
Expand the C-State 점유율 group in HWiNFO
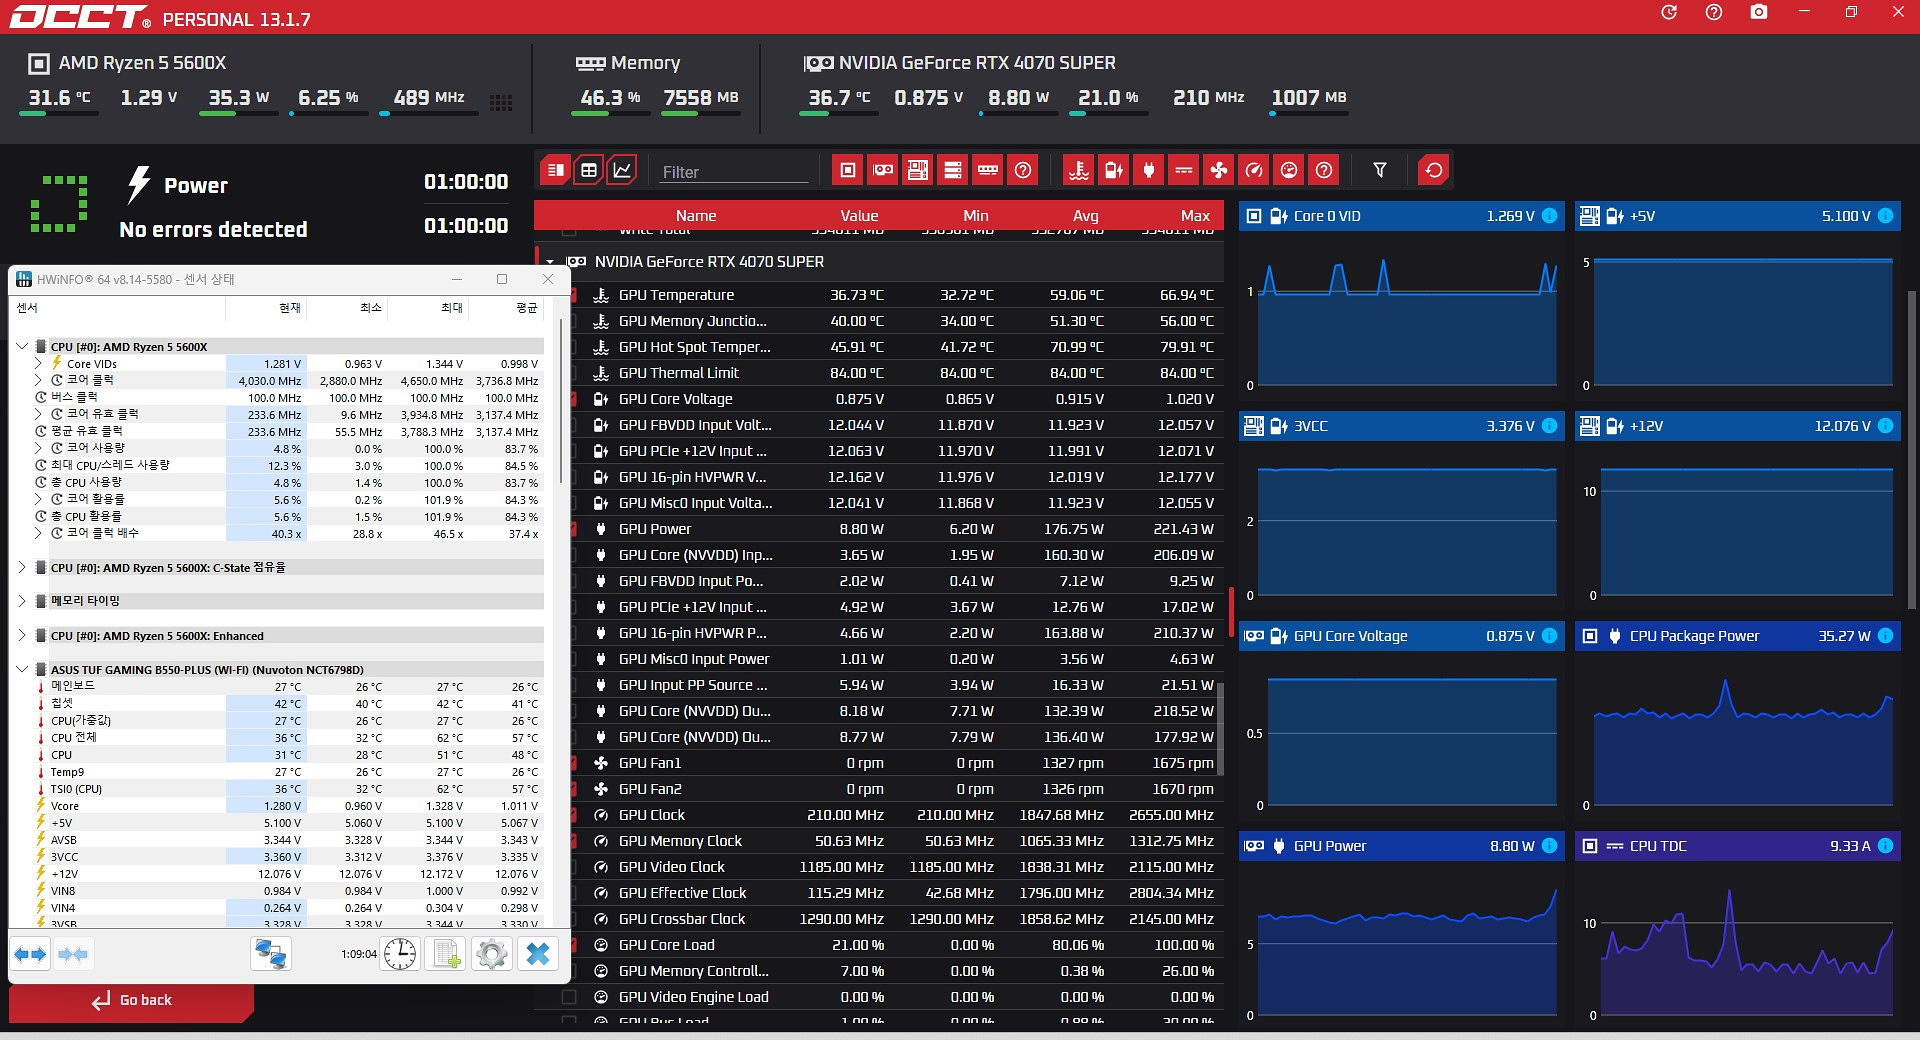(x=22, y=567)
